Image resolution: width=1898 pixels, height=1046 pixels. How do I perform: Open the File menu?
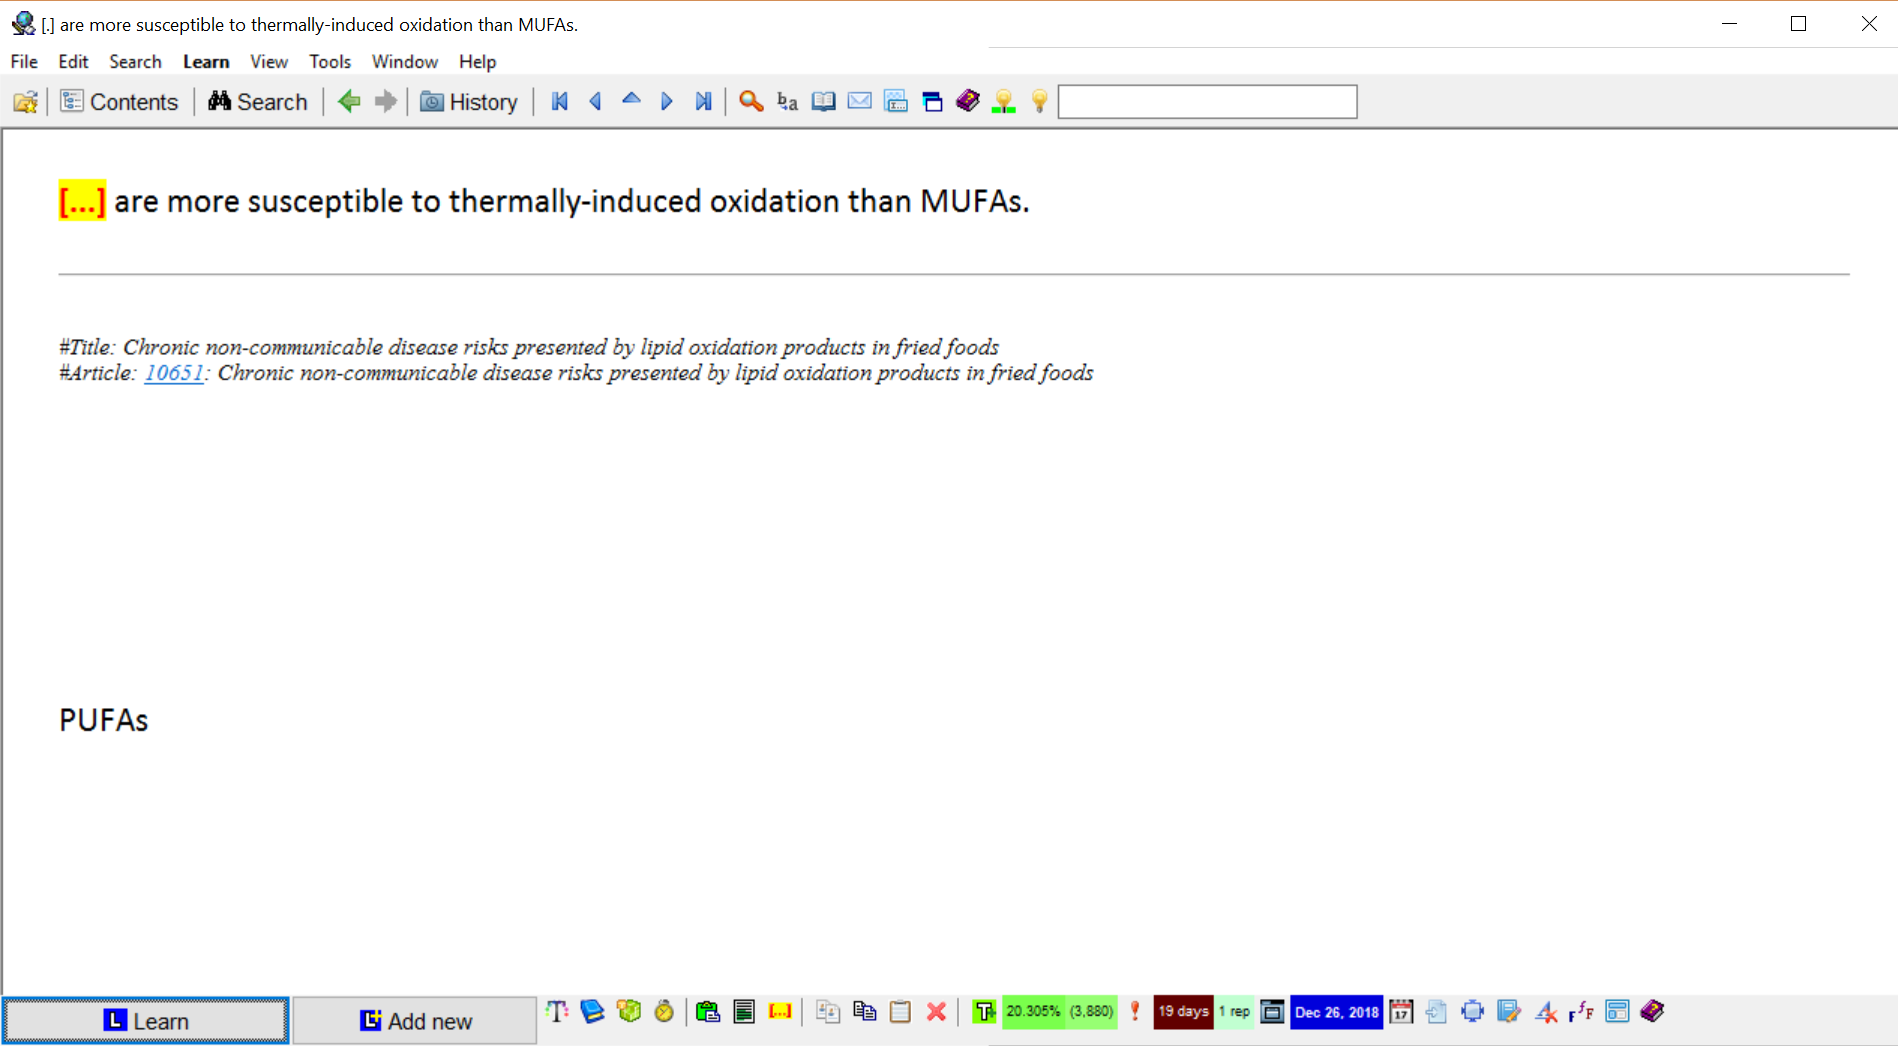point(24,61)
